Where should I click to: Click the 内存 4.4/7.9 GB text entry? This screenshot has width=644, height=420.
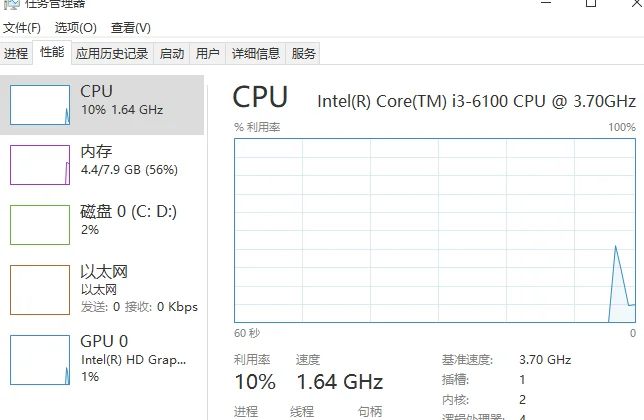[x=129, y=170]
